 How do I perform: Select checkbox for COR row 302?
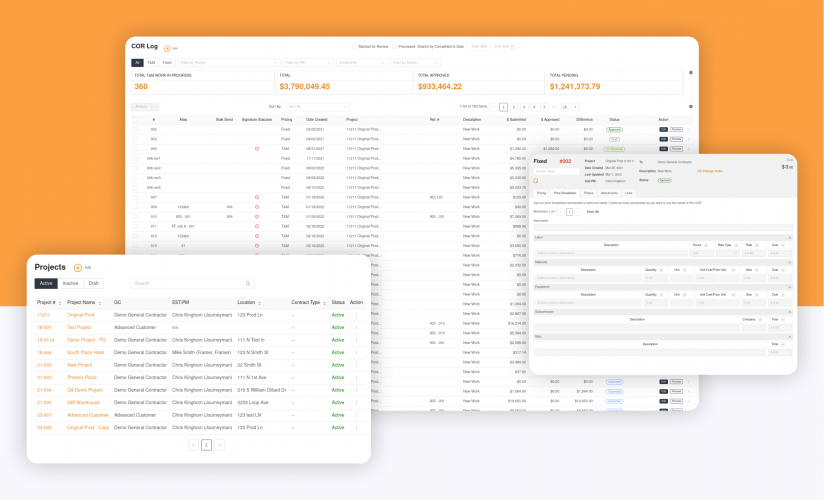coord(136,129)
